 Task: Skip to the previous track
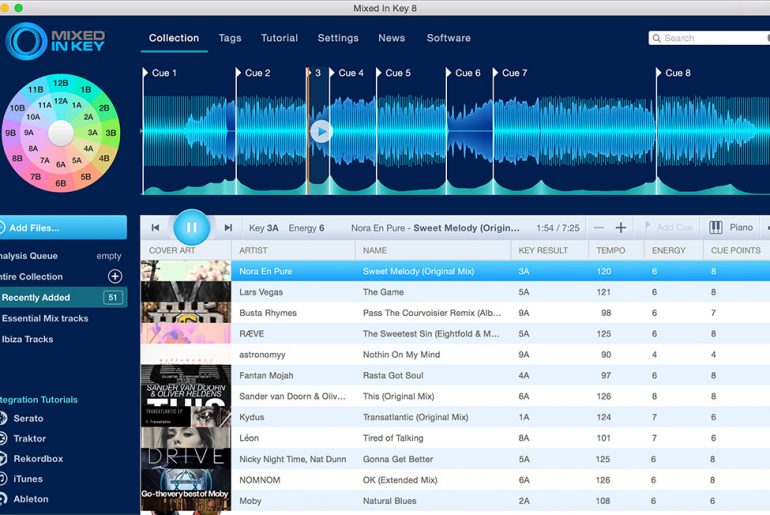(x=156, y=228)
